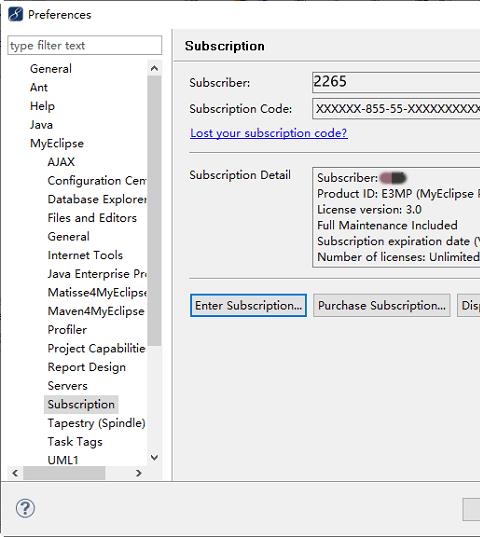Open Internet Tools preferences
The width and height of the screenshot is (480, 537).
click(85, 255)
